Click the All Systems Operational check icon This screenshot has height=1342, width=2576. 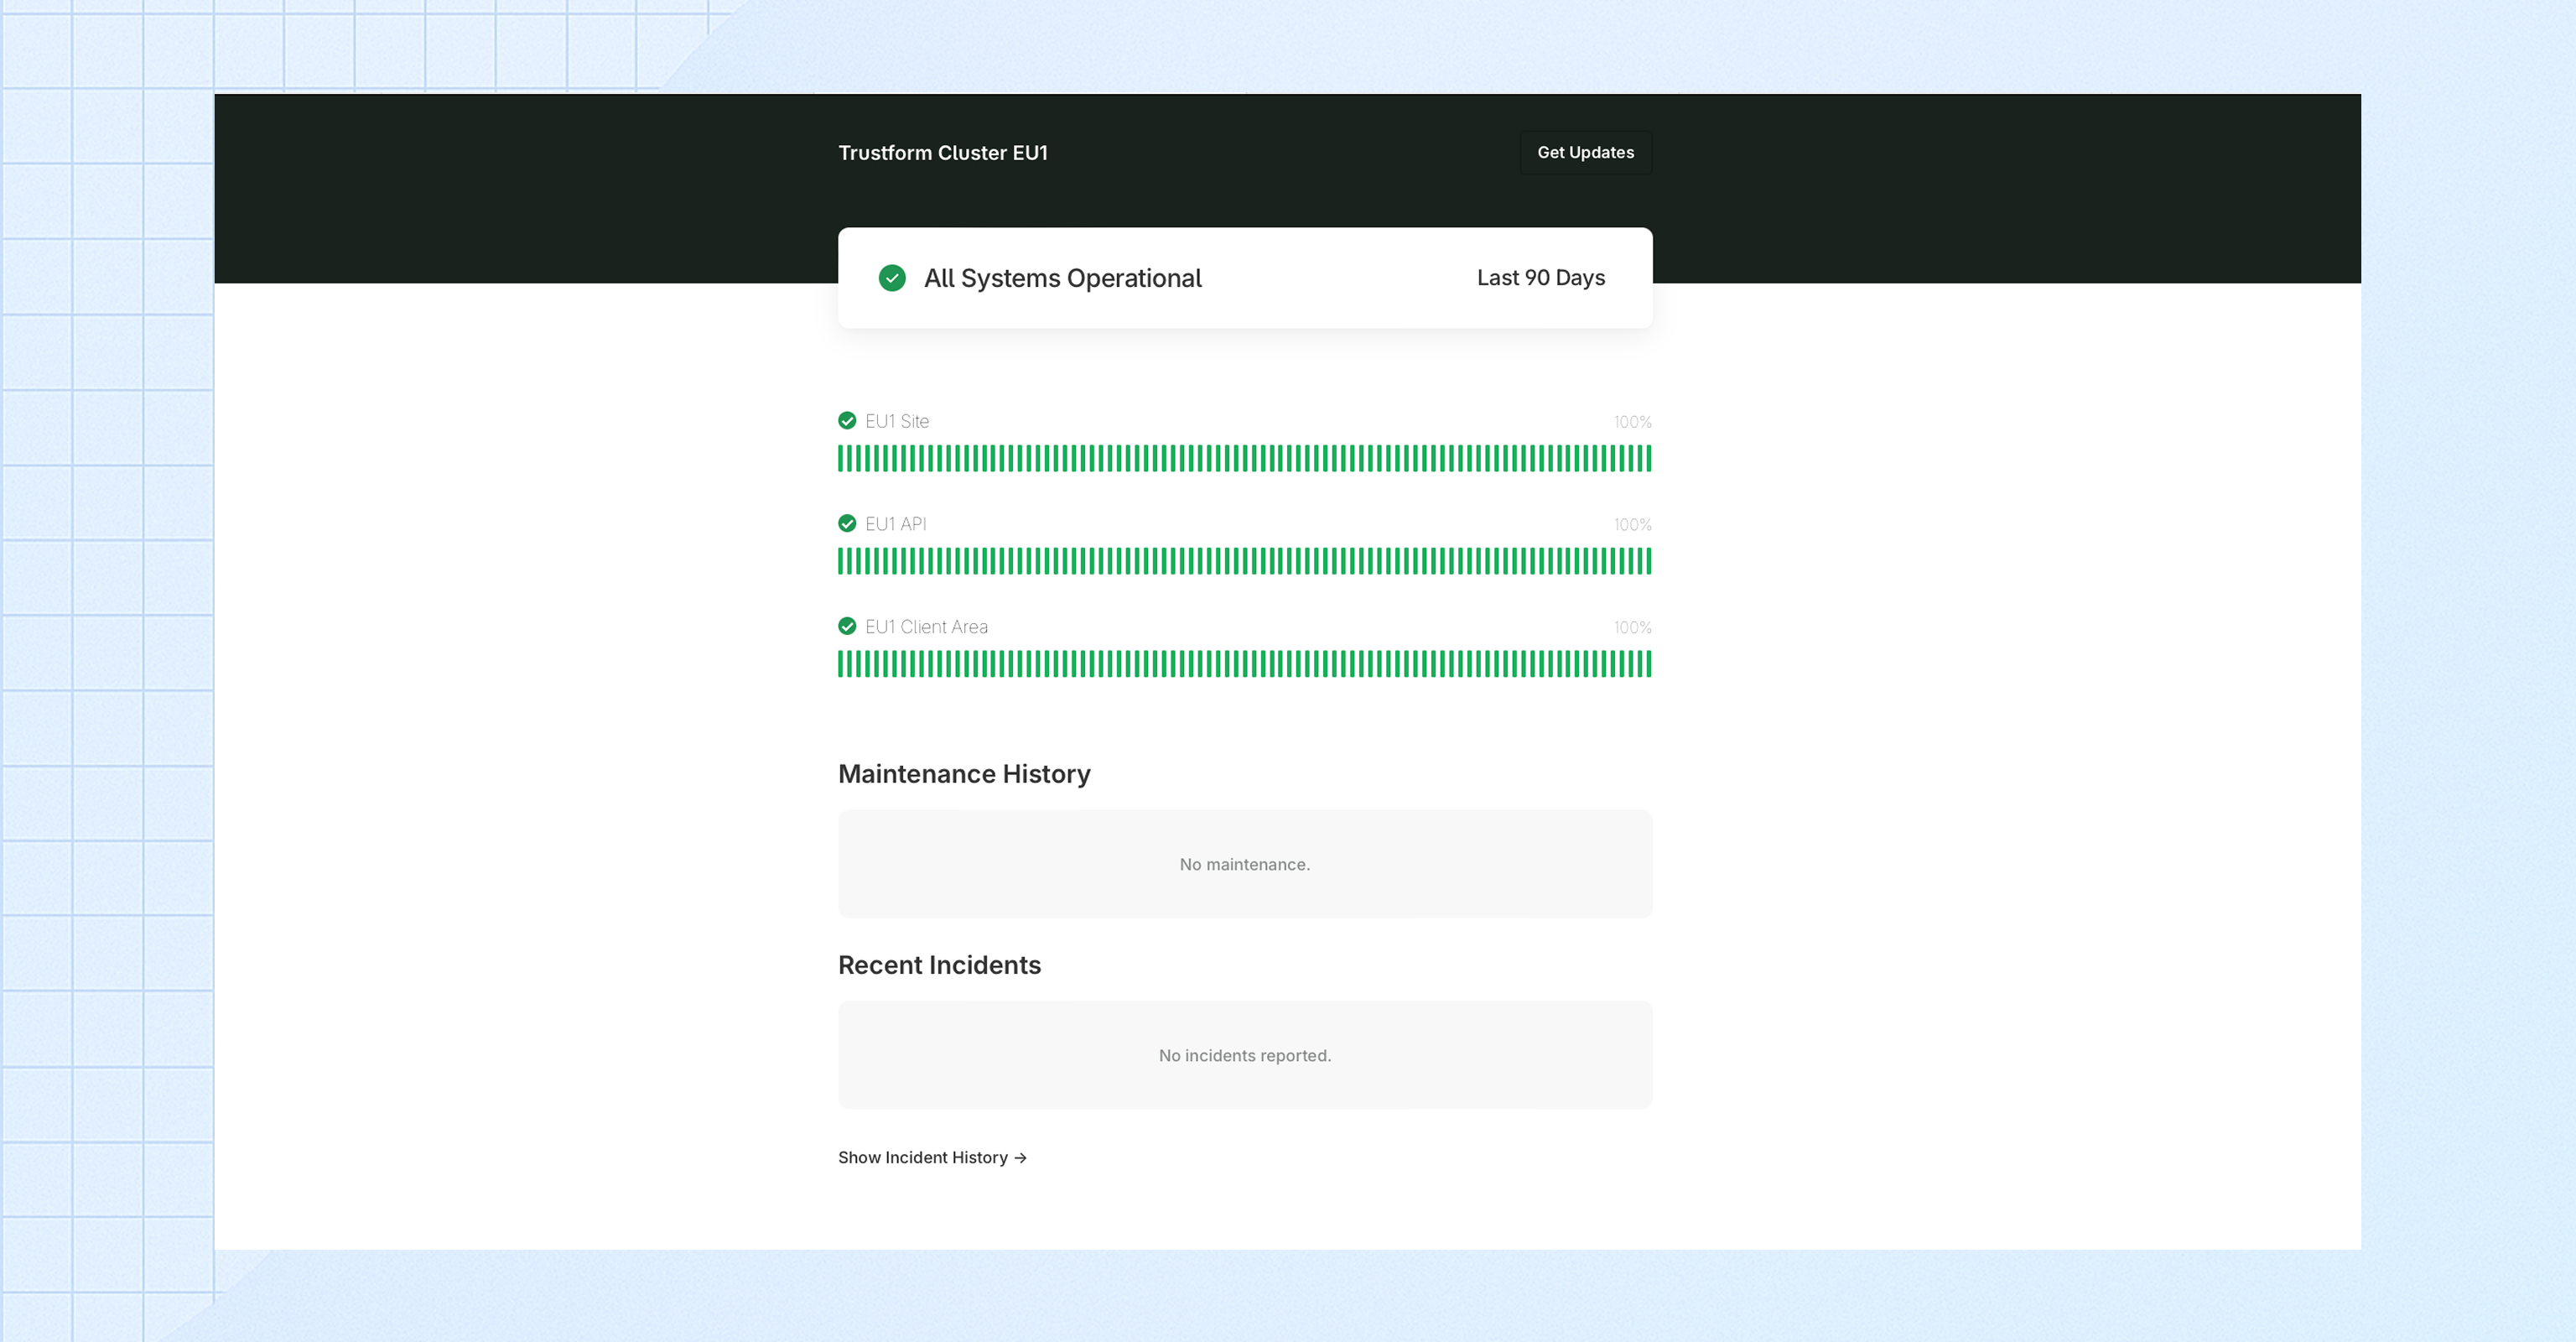click(892, 278)
